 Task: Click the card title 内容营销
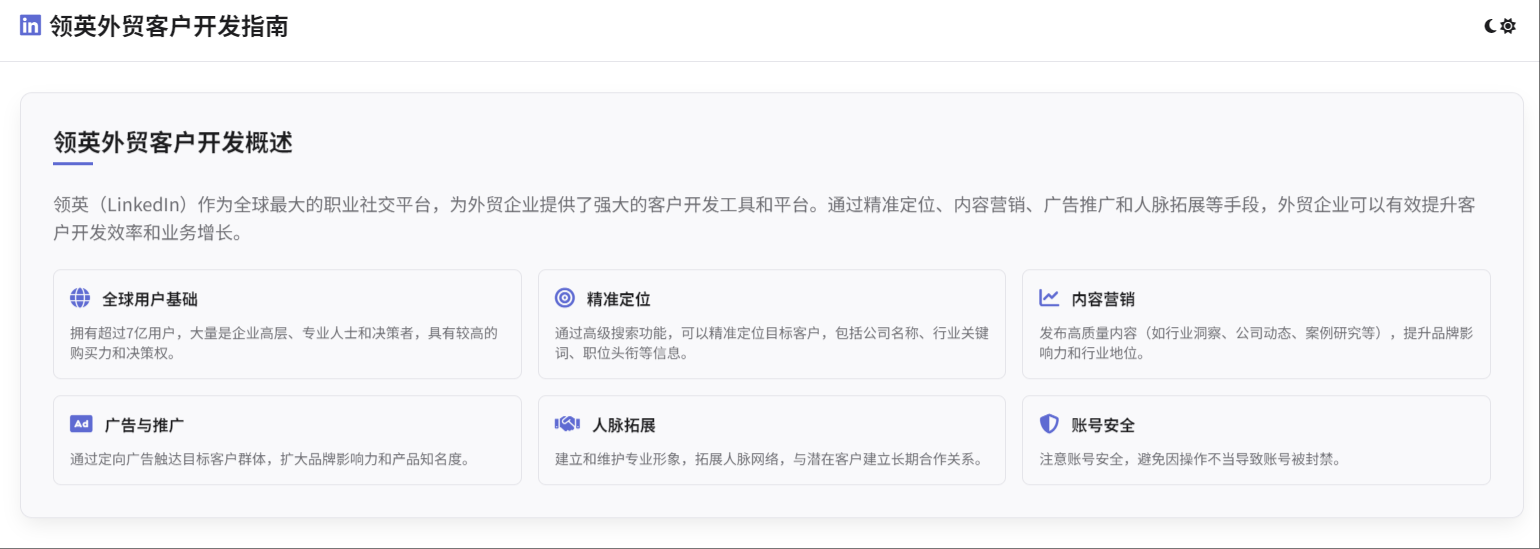point(1103,299)
